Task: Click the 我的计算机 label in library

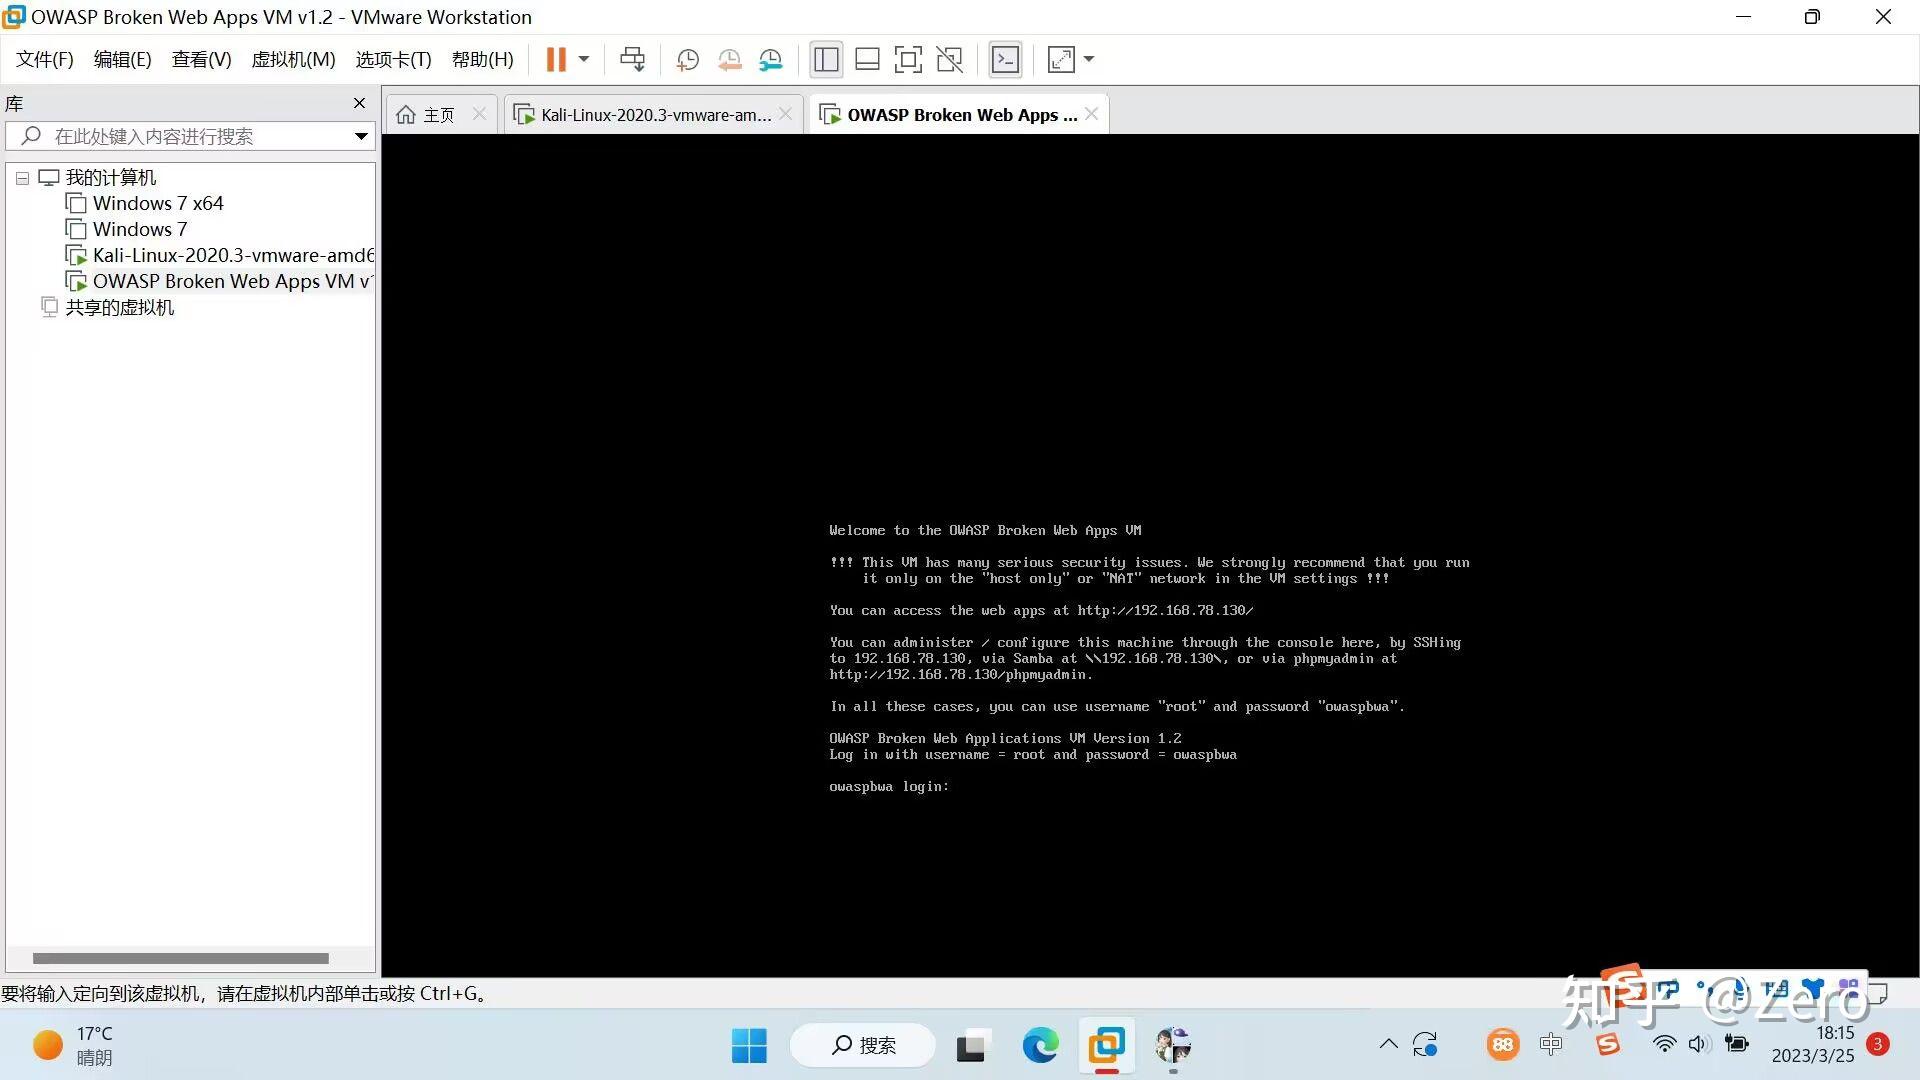Action: click(111, 177)
